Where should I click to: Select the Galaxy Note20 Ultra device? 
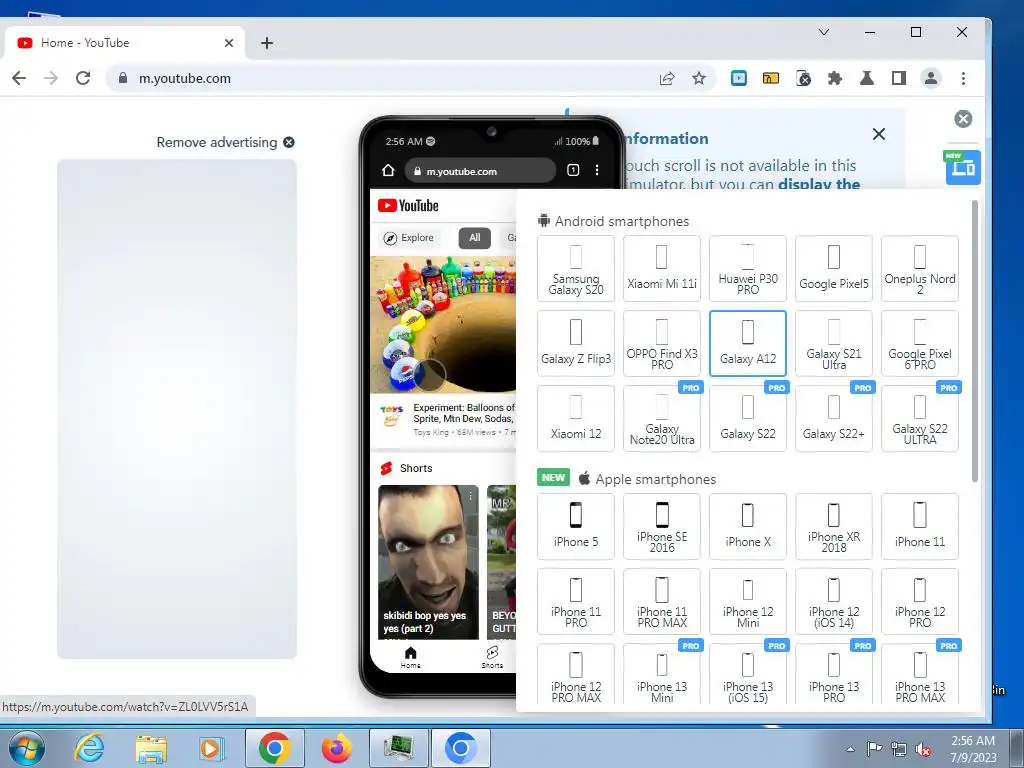(662, 419)
